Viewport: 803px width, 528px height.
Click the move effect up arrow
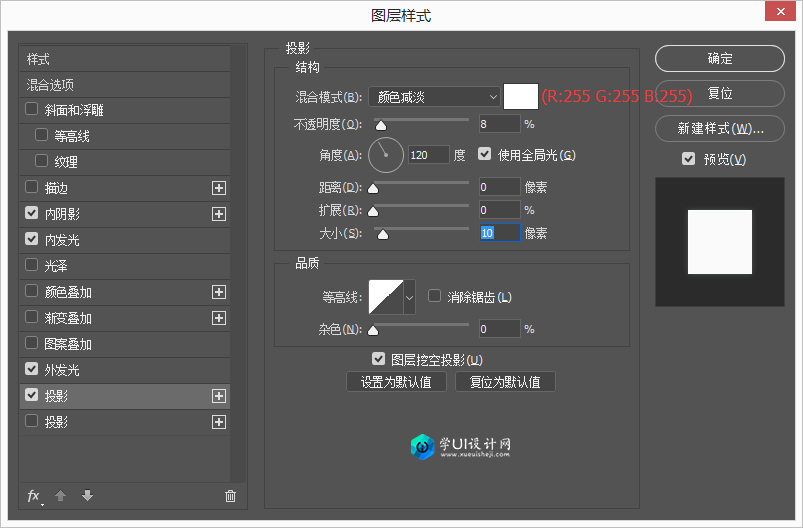(60, 496)
